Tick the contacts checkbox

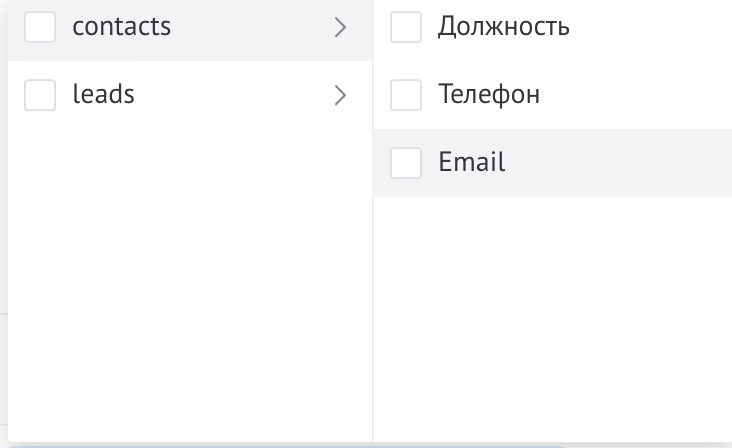pyautogui.click(x=40, y=27)
